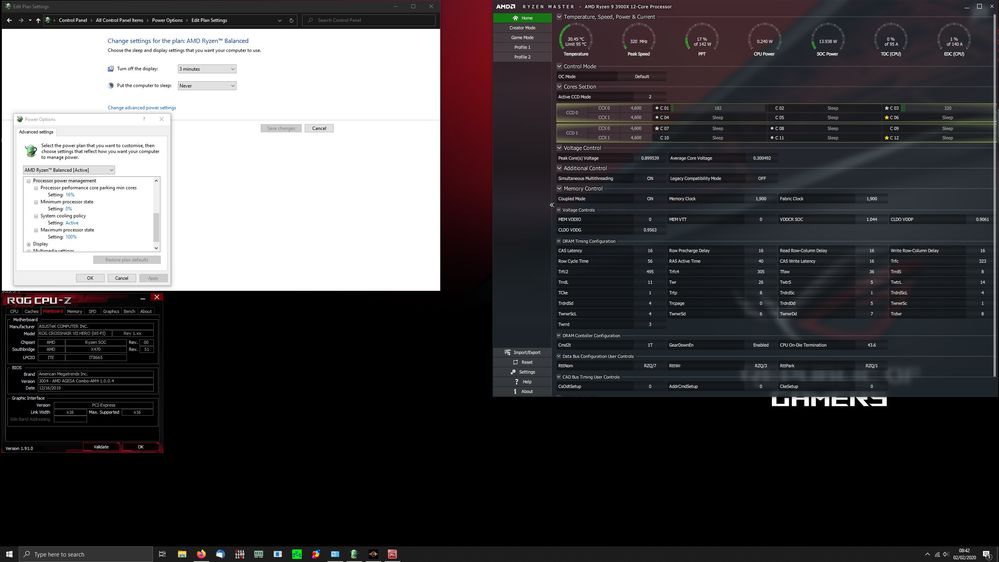The width and height of the screenshot is (999, 562).
Task: Show hidden system tray icons
Action: pos(927,554)
